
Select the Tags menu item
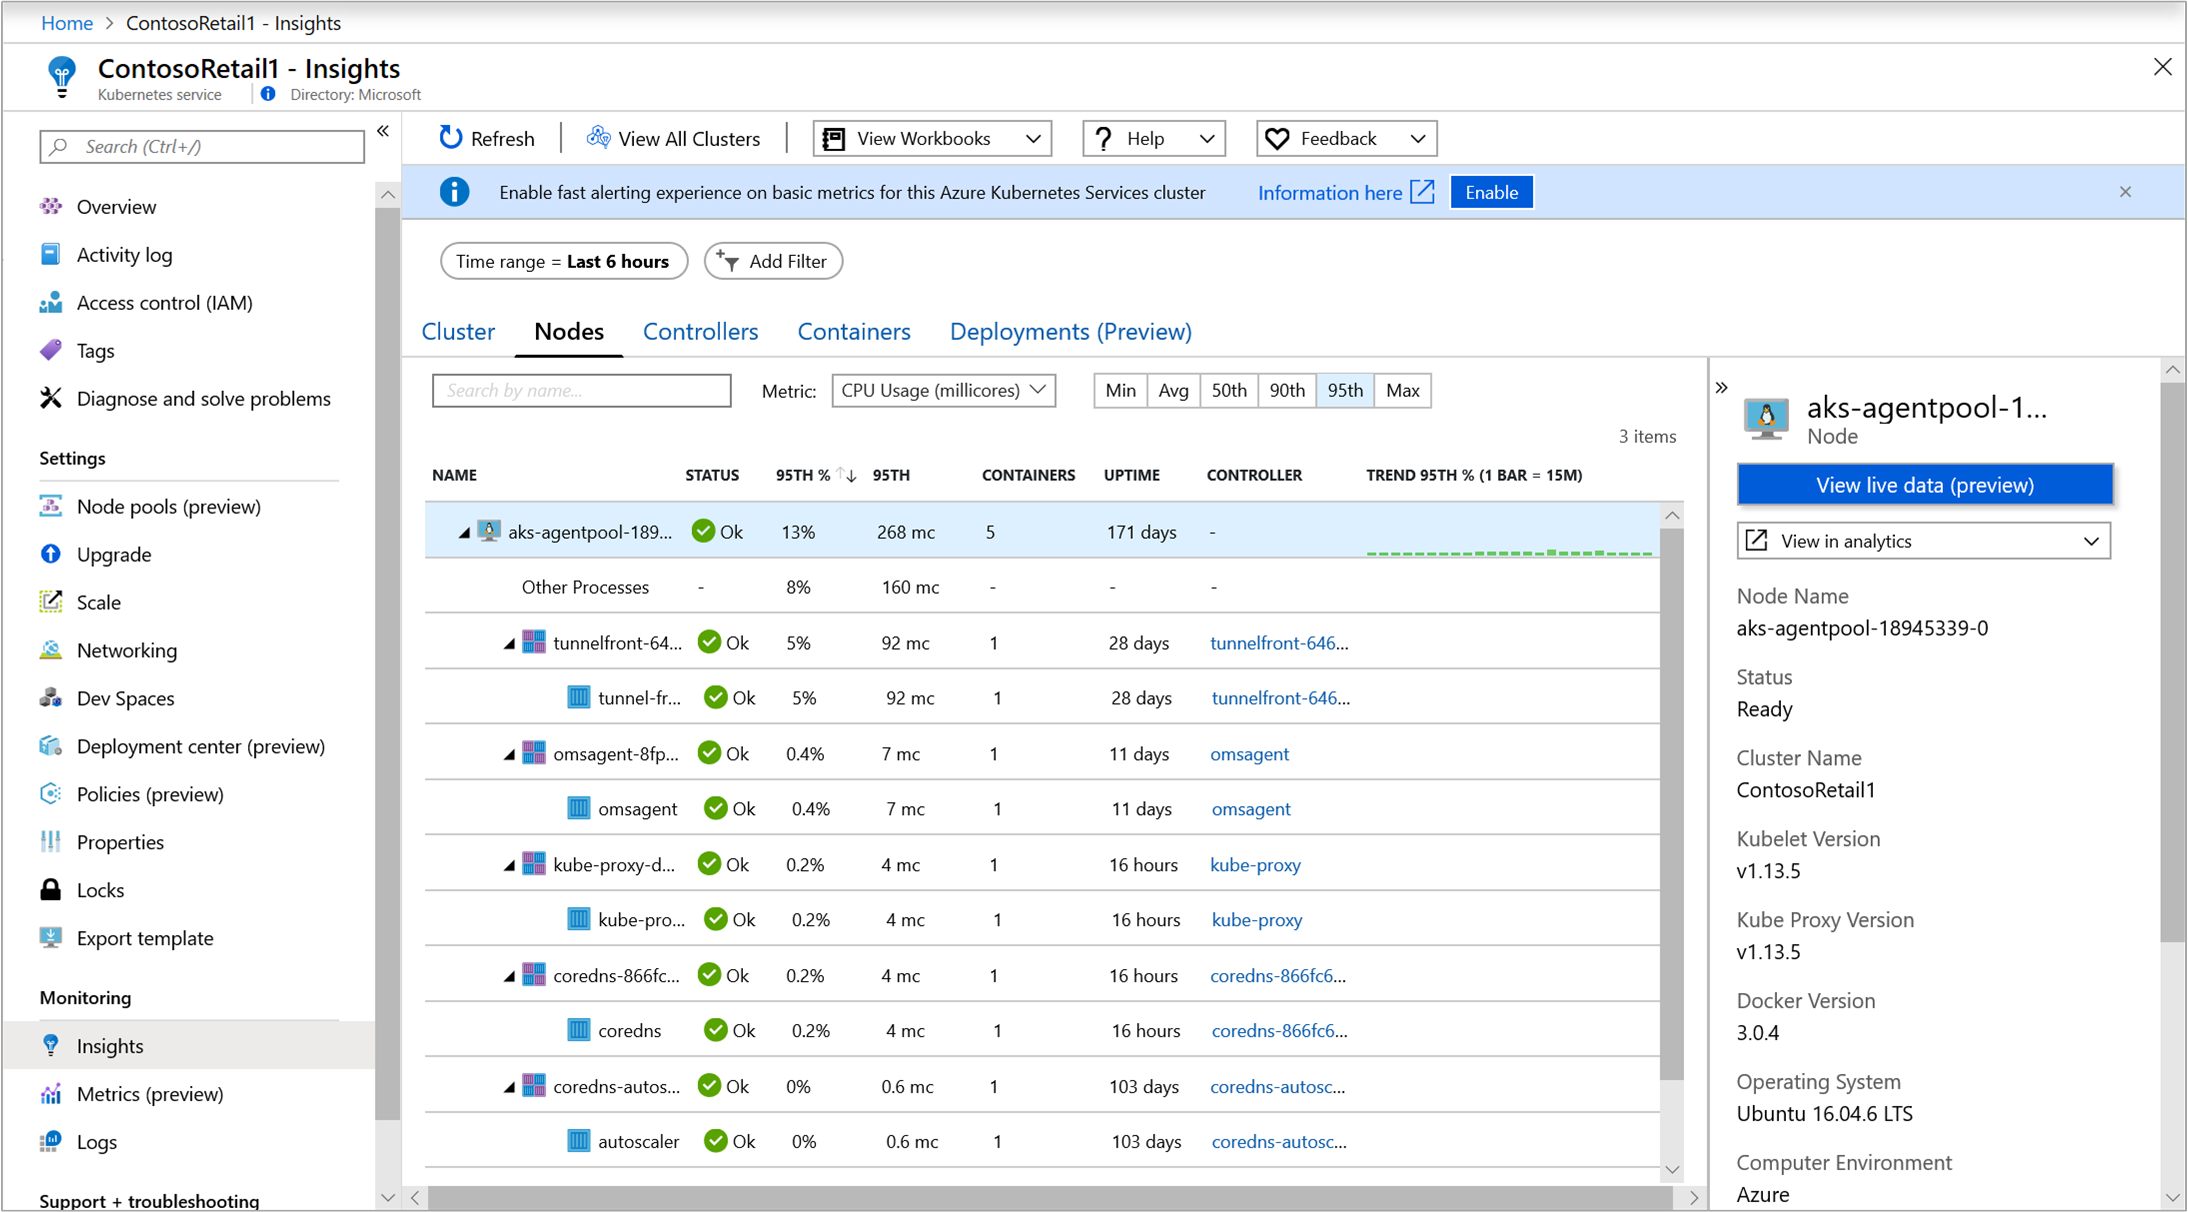click(95, 350)
